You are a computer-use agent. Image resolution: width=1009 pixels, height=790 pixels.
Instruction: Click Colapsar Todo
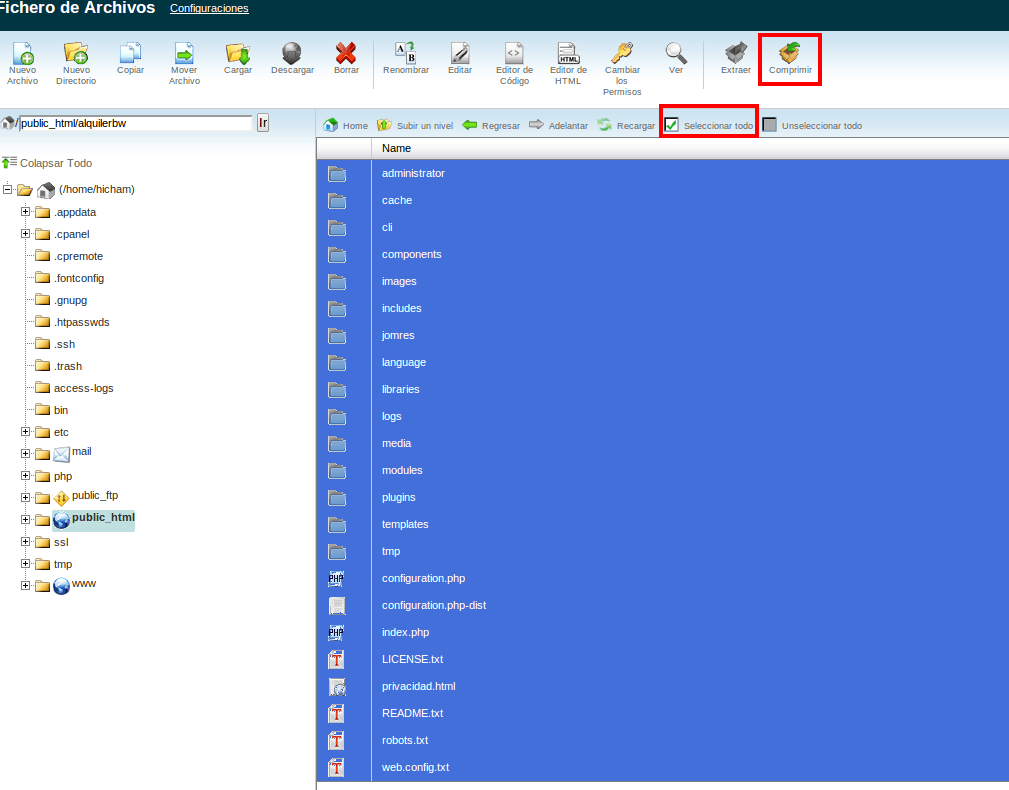click(x=48, y=163)
